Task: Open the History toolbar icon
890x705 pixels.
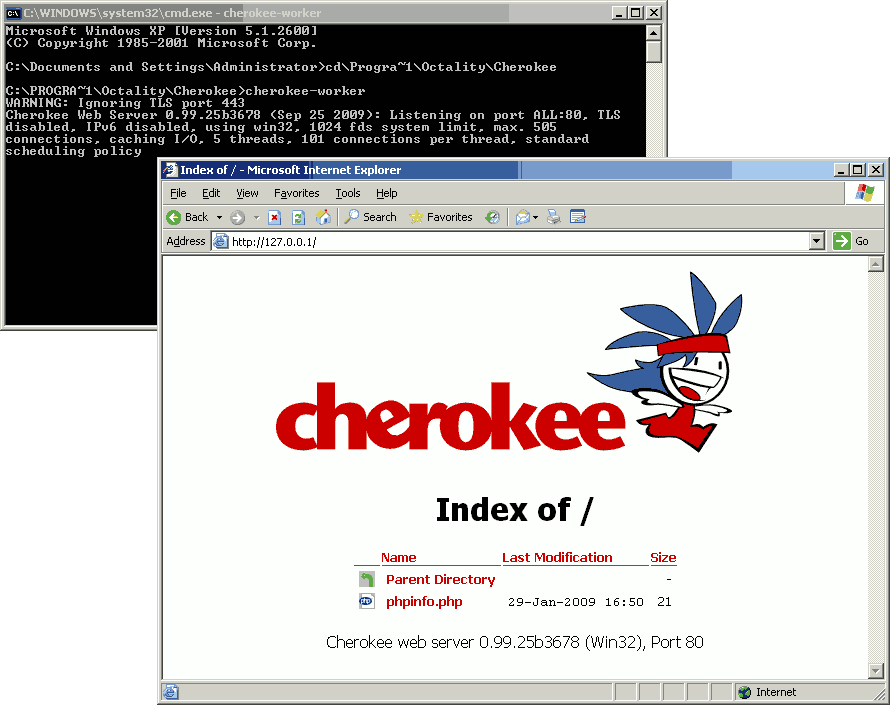Action: pyautogui.click(x=492, y=217)
